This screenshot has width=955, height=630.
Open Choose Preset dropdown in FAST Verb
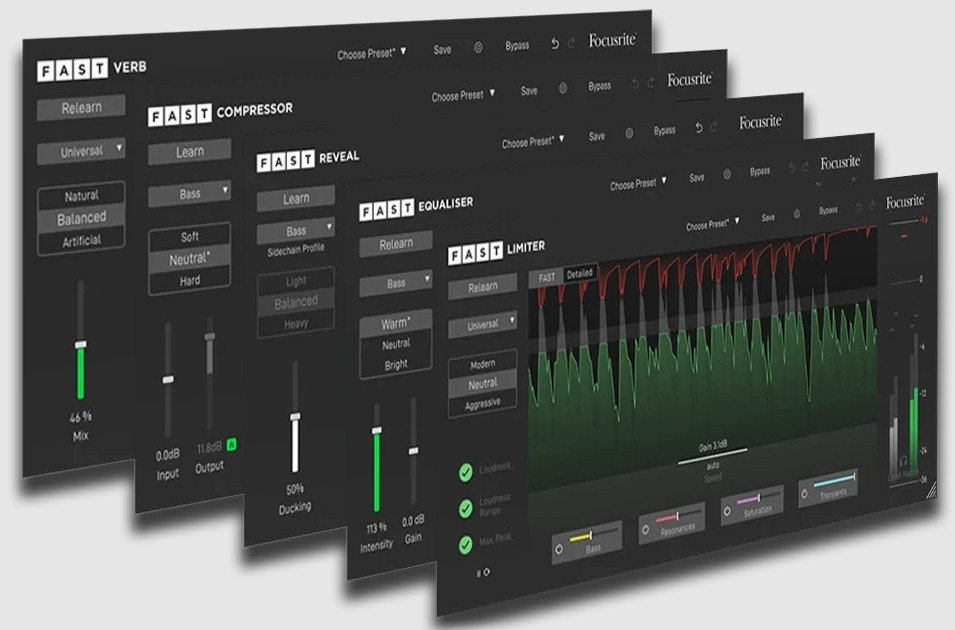(x=372, y=54)
